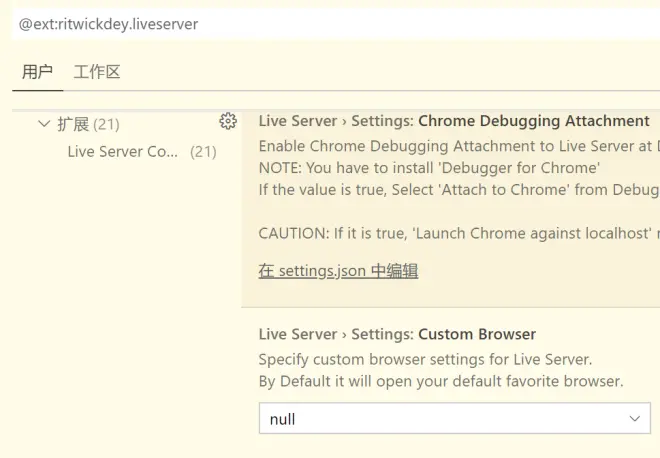Click the (21) count next to Live Server Co...
Viewport: 660px width, 458px height.
(203, 152)
